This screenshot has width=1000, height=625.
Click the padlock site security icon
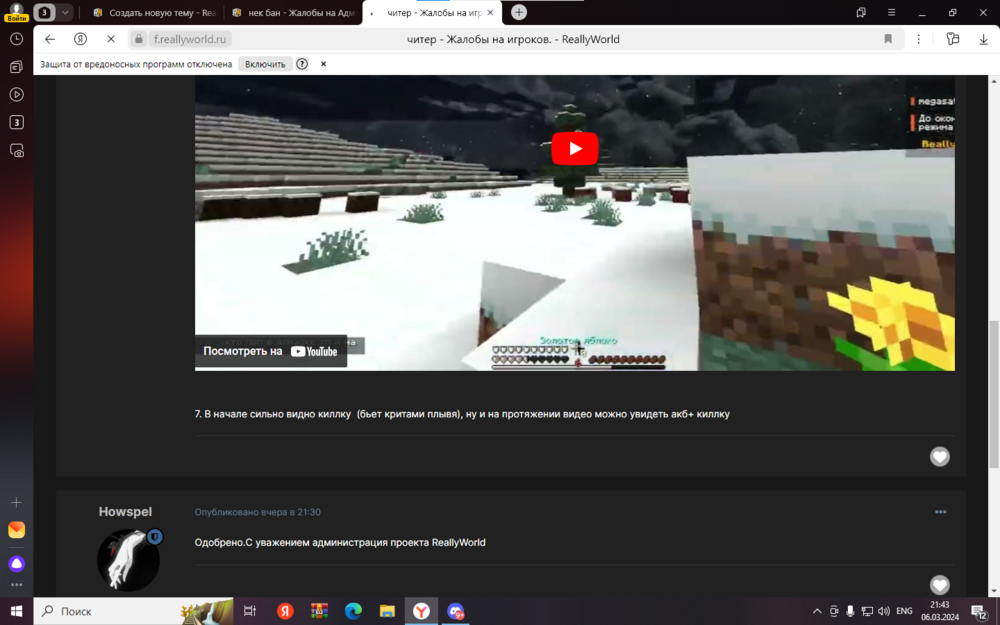pyautogui.click(x=138, y=39)
